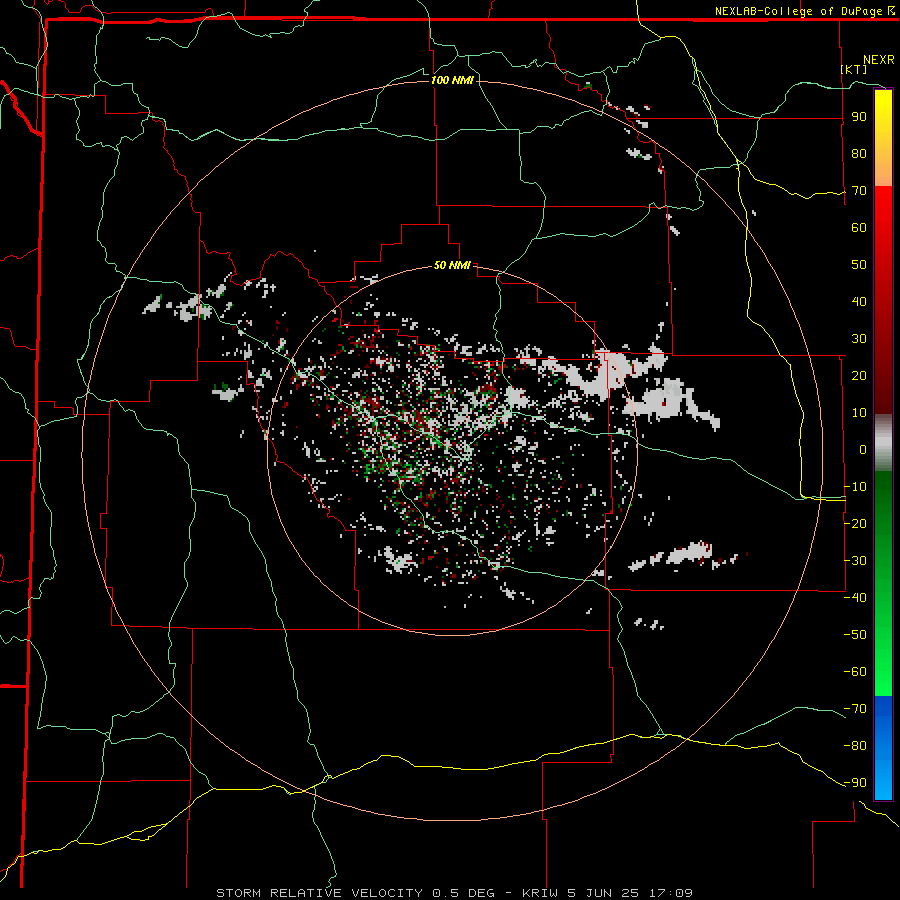Click the -40 value on velocity scale
The height and width of the screenshot is (900, 900).
click(855, 598)
